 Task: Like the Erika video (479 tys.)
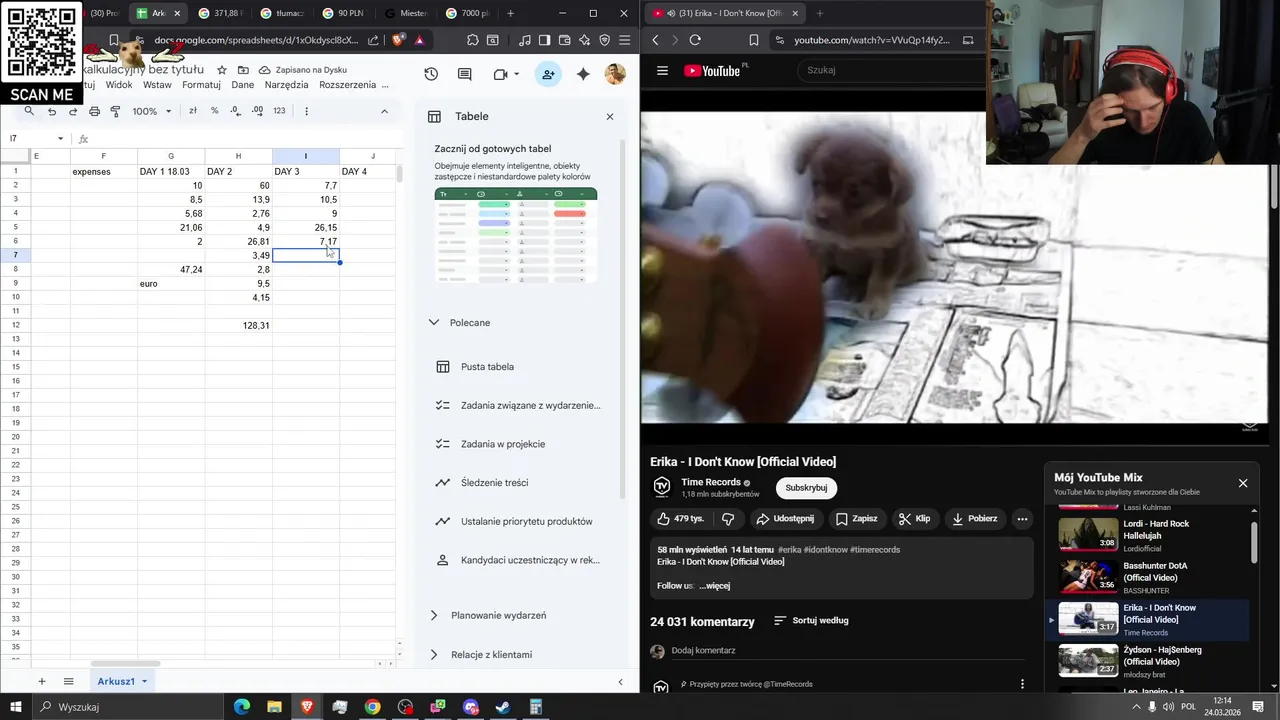tap(681, 519)
